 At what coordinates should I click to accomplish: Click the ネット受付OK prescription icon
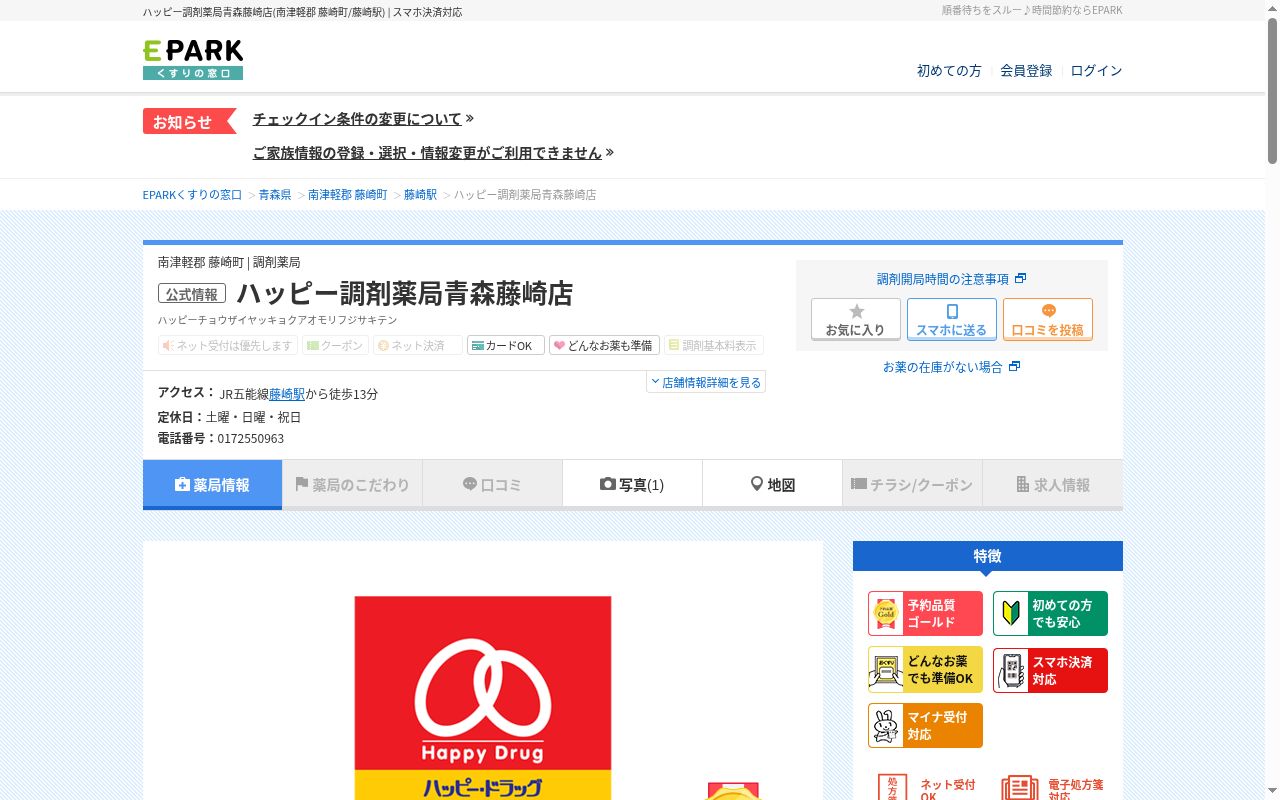point(926,786)
